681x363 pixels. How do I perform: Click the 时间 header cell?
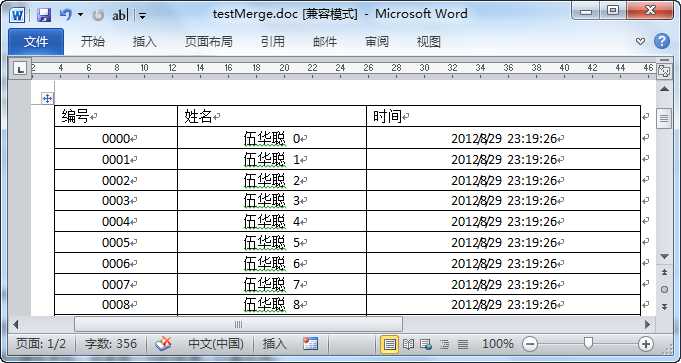tap(504, 116)
